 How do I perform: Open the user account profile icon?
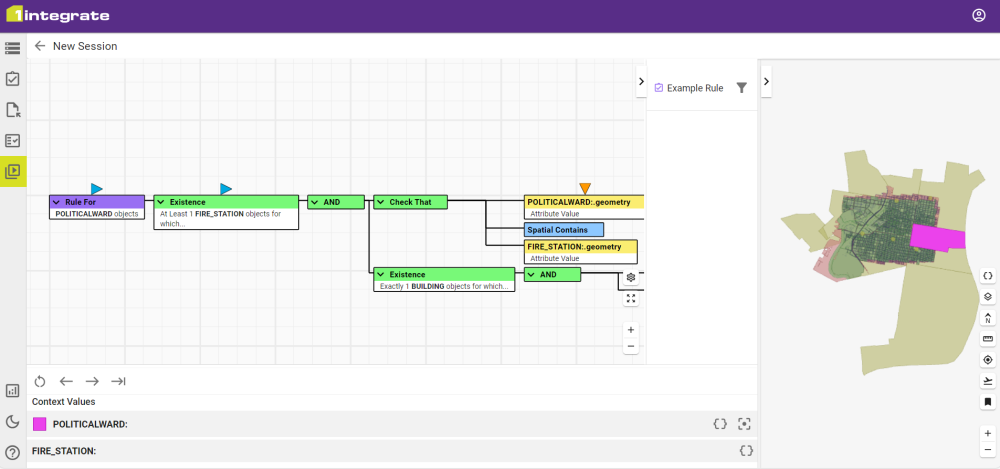(978, 15)
